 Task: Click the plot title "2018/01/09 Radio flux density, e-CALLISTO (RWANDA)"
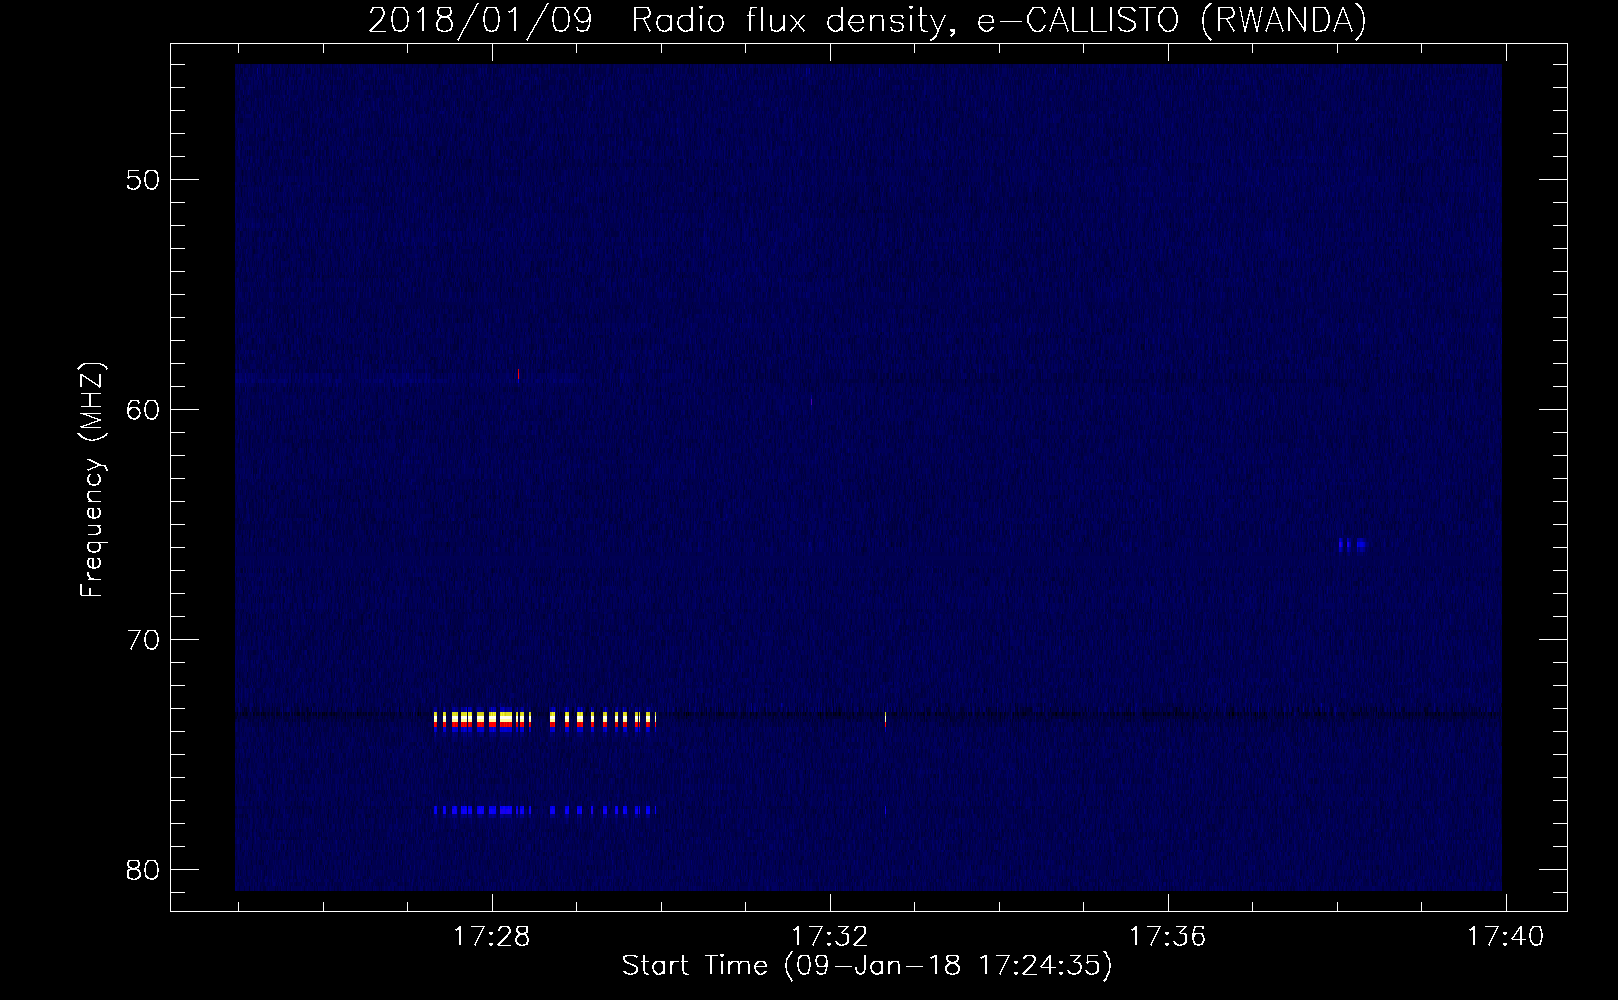coord(867,20)
